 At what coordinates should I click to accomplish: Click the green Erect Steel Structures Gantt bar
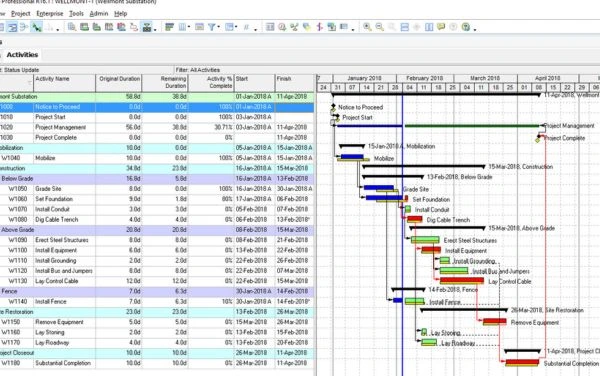point(425,240)
